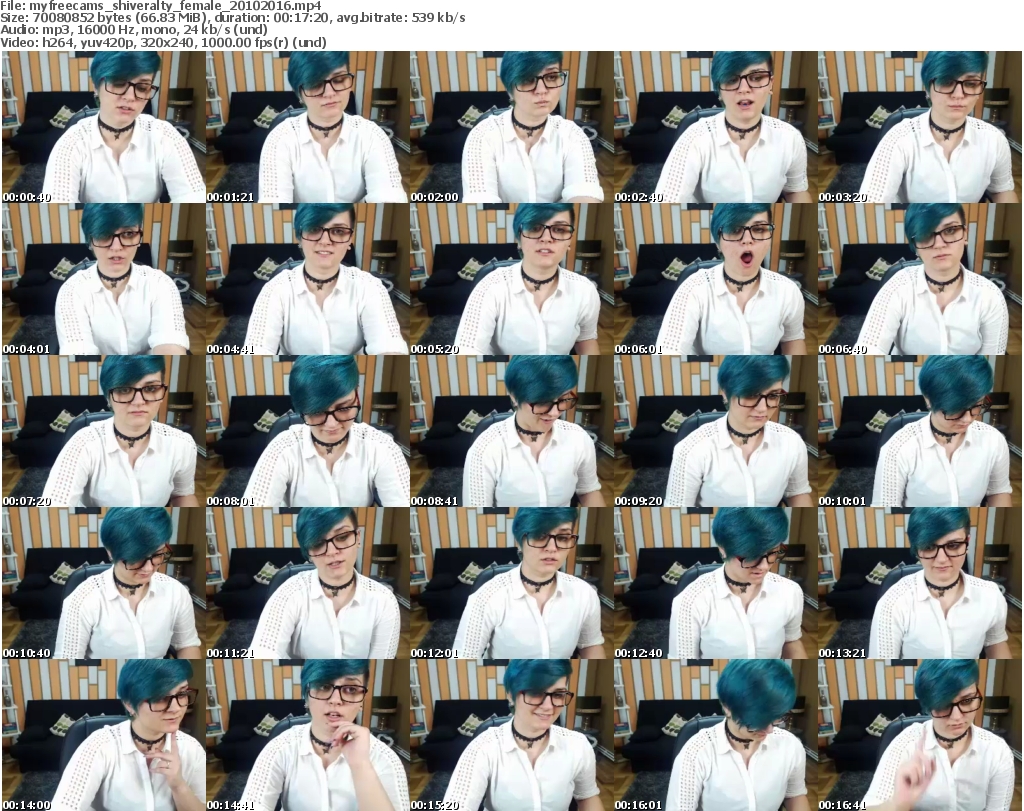Image resolution: width=1024 pixels, height=811 pixels.
Task: Select thumbnail at timestamp 00:04:01
Action: 104,279
